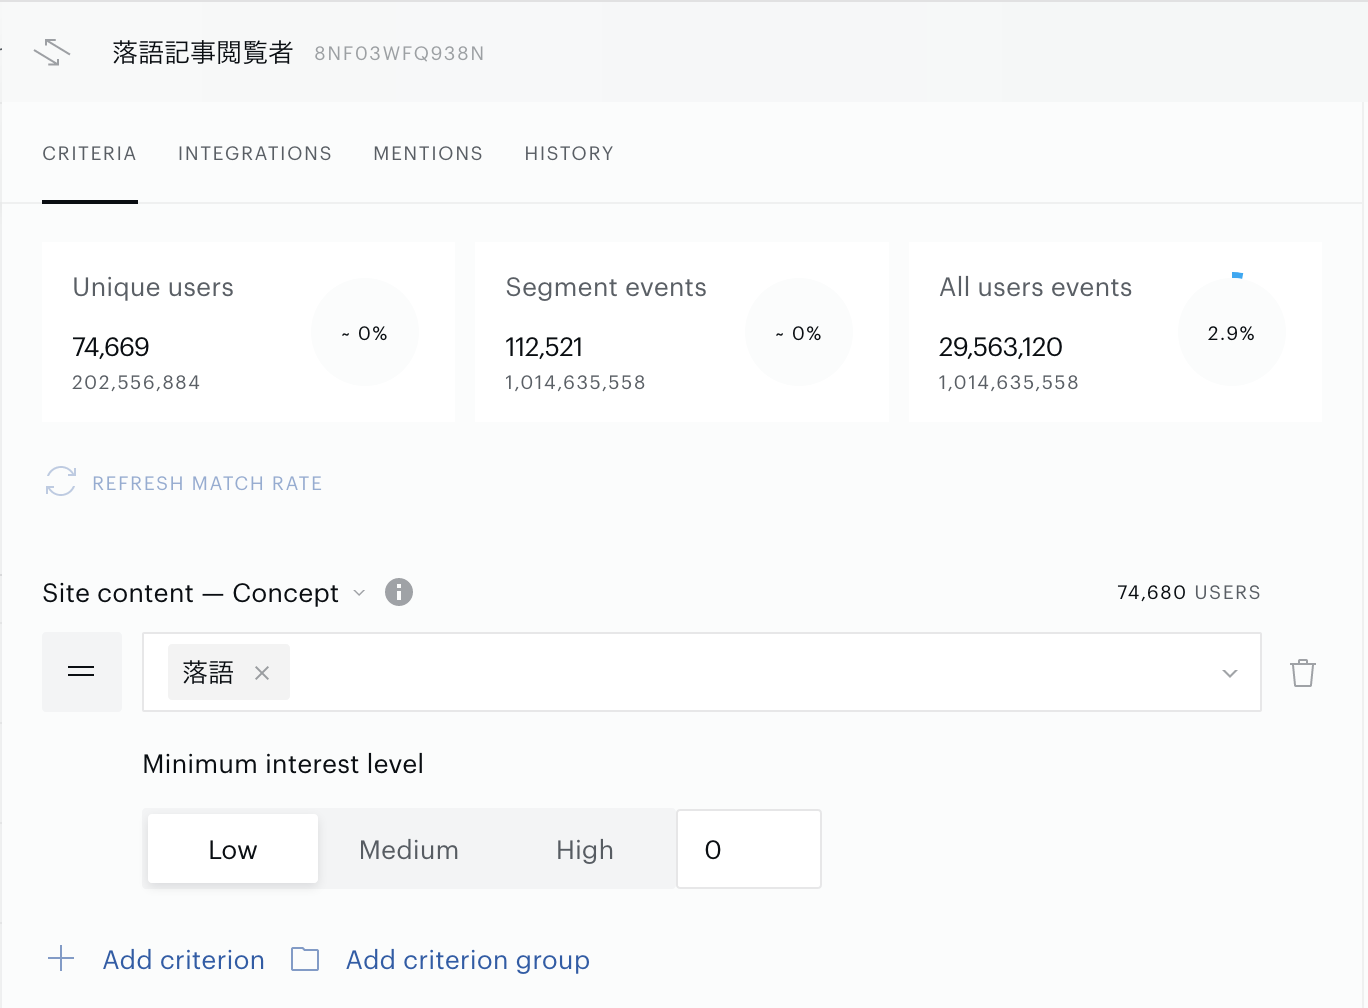Expand the Site content — Concept dropdown
This screenshot has width=1368, height=1008.
tap(359, 593)
